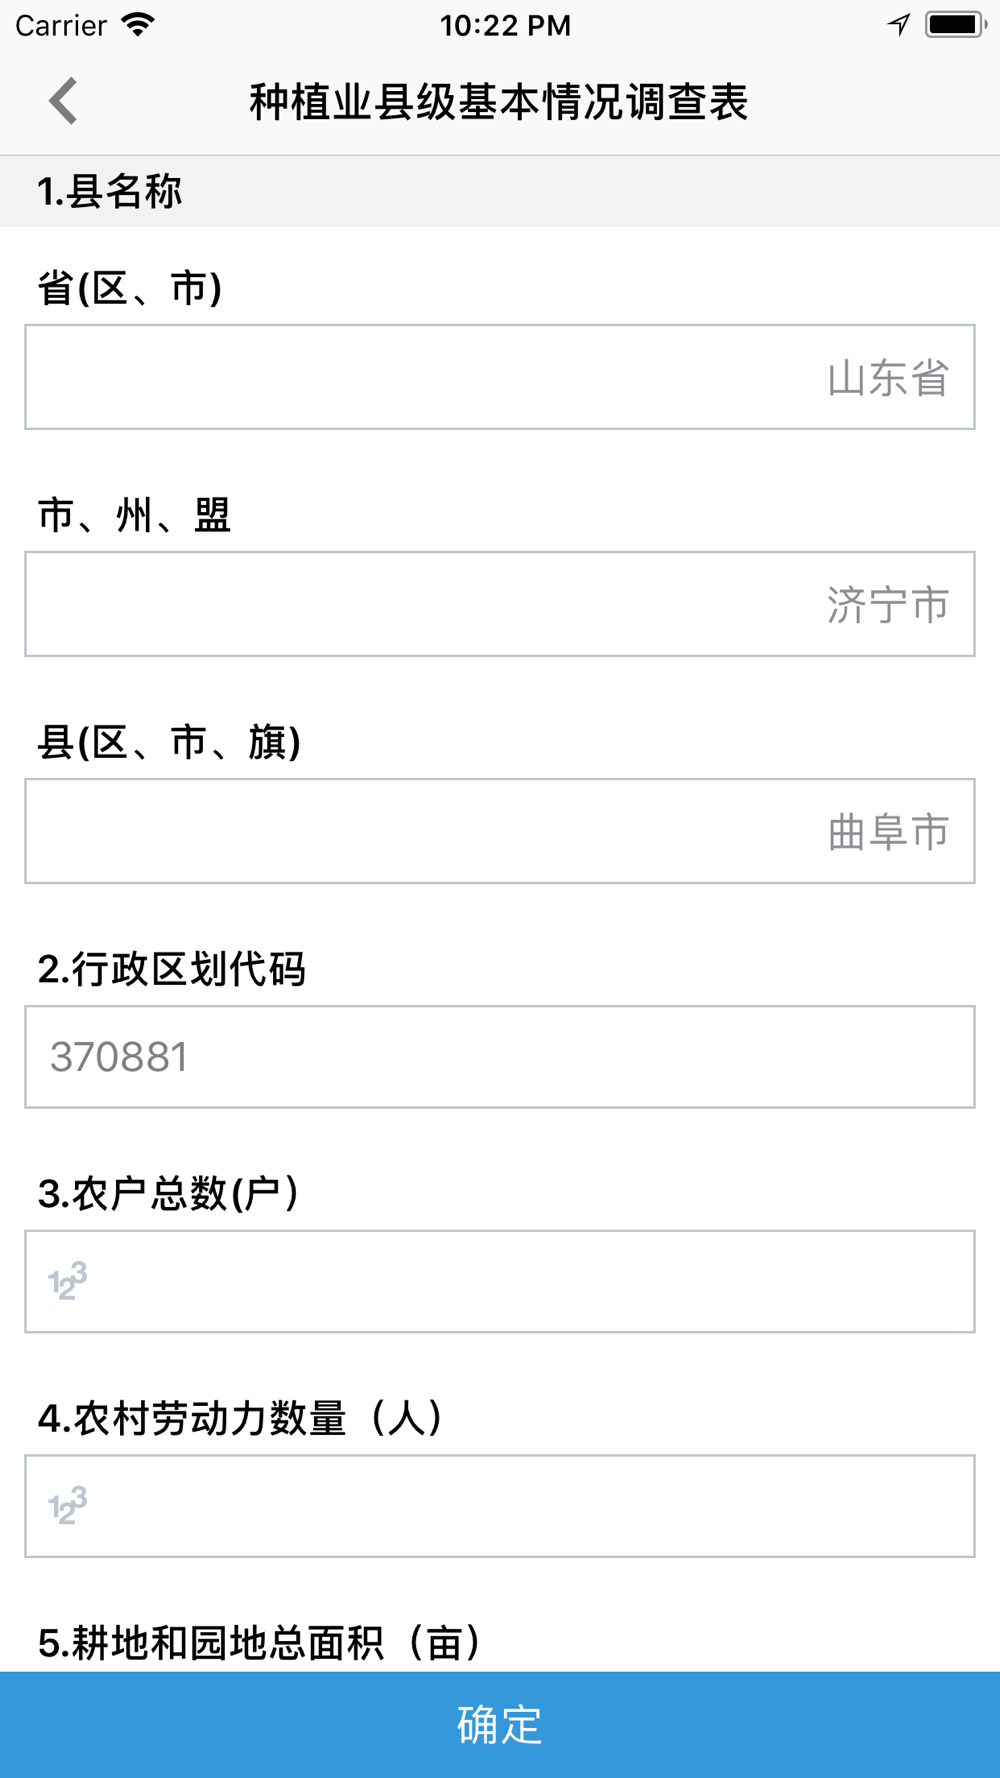Click the battery icon in status bar
Viewport: 1000px width, 1778px height.
pyautogui.click(x=955, y=25)
